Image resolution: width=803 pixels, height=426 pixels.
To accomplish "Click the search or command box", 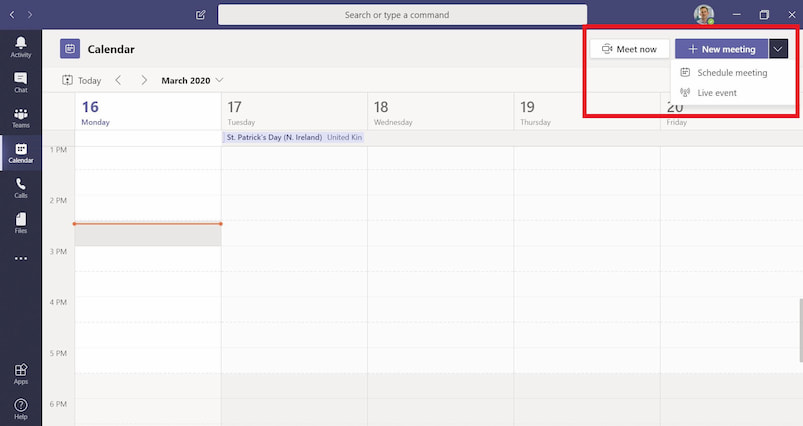I will pos(403,15).
